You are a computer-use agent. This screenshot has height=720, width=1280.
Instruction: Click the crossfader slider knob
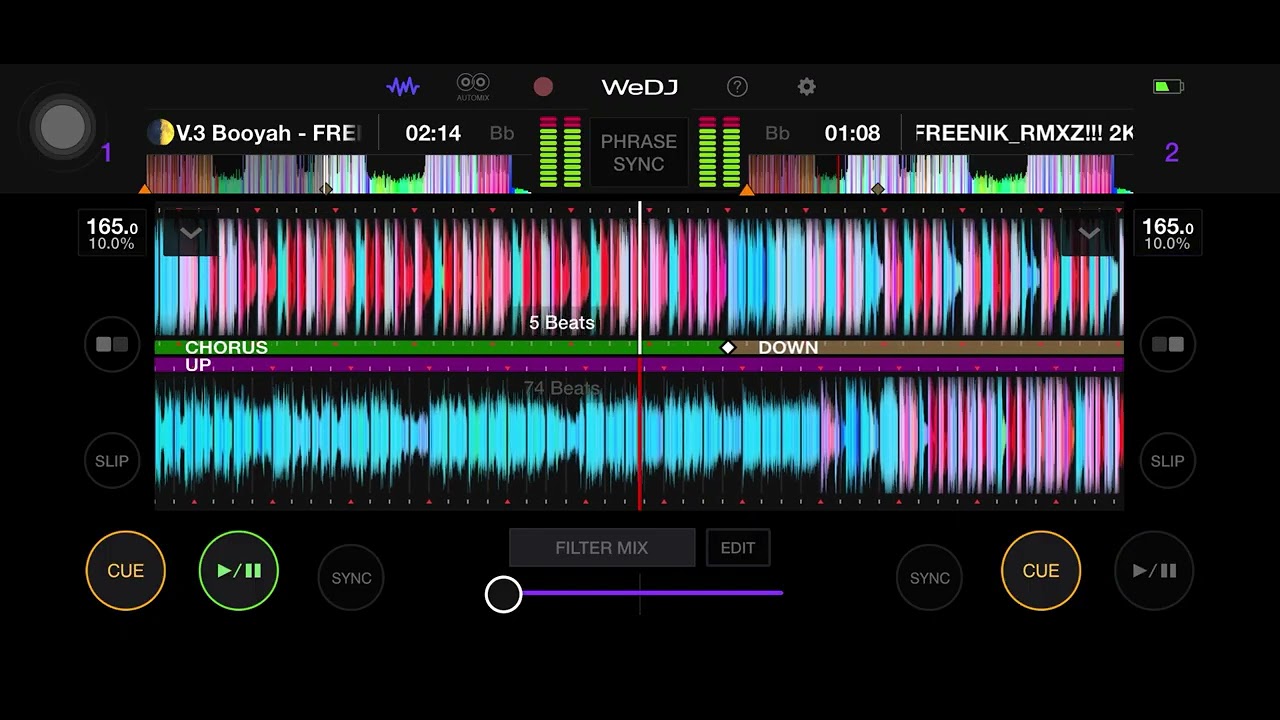[503, 594]
